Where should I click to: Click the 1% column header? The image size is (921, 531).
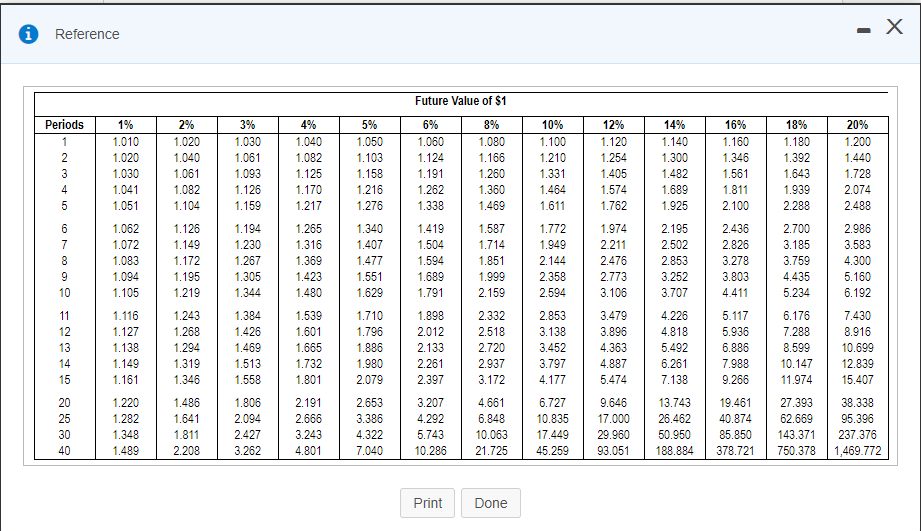tap(125, 125)
